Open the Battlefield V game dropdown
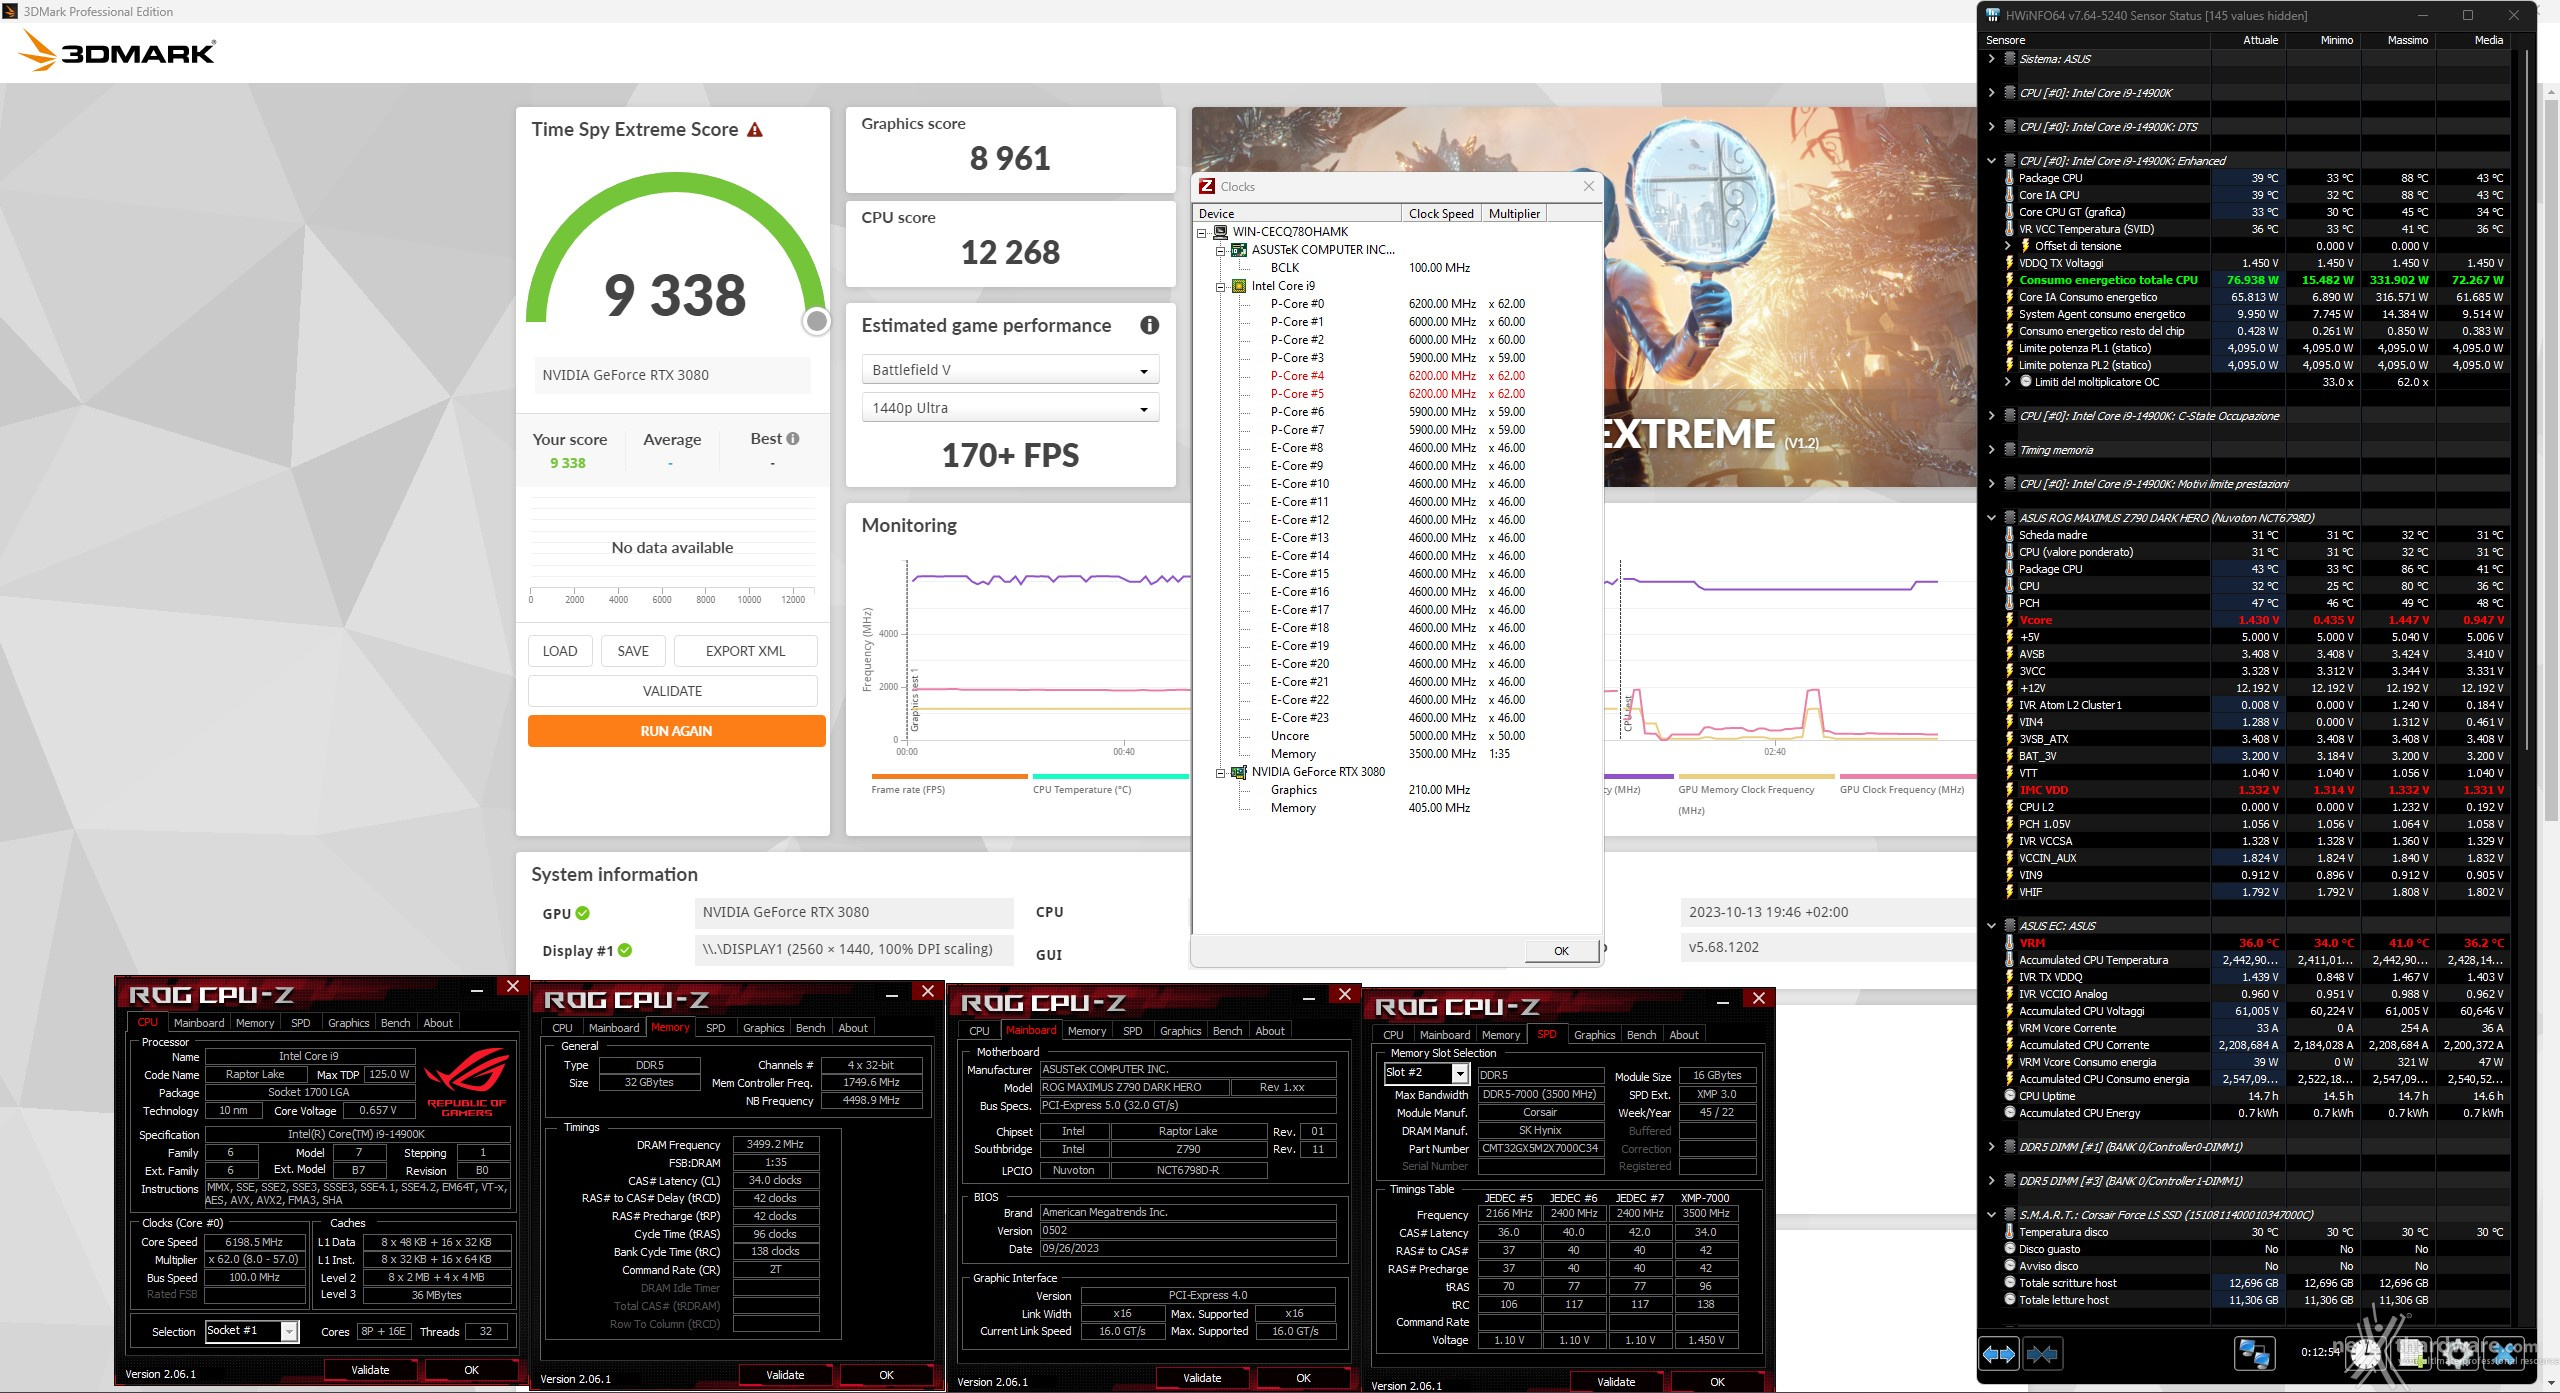This screenshot has height=1393, width=2560. (1010, 370)
